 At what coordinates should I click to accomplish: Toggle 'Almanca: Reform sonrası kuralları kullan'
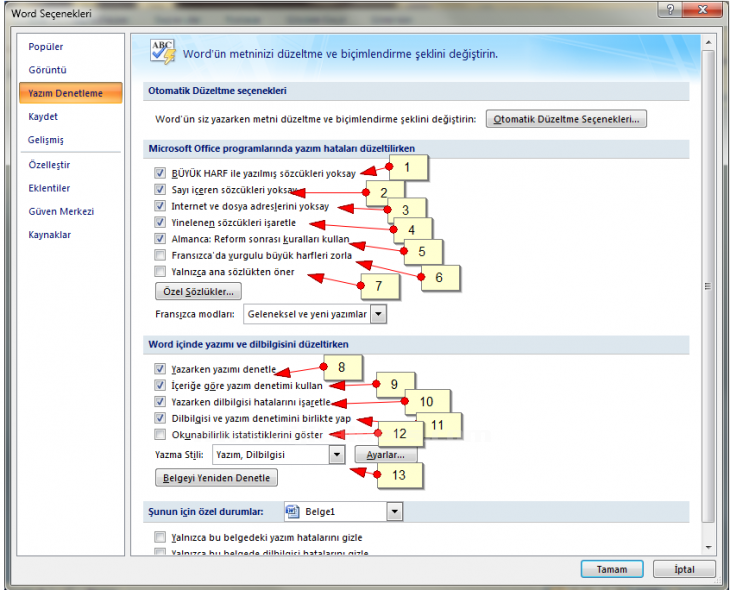pyautogui.click(x=160, y=238)
